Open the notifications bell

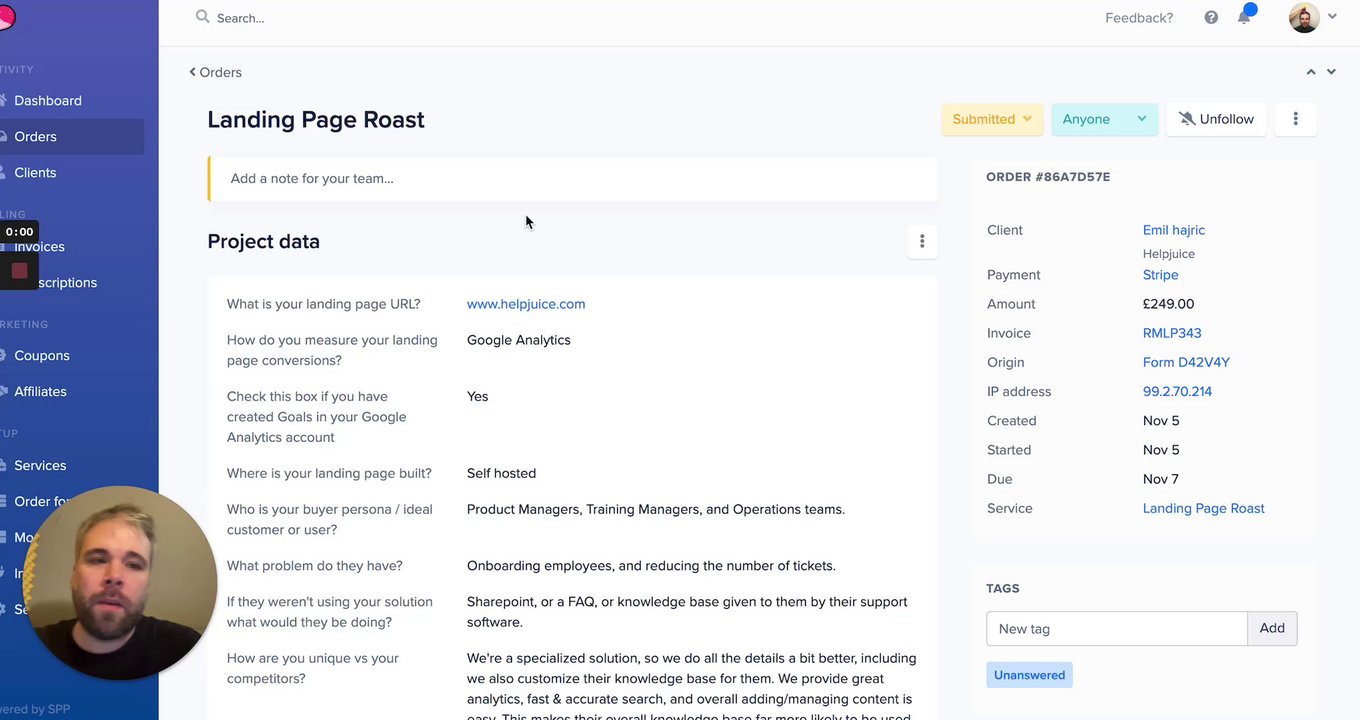(1244, 18)
